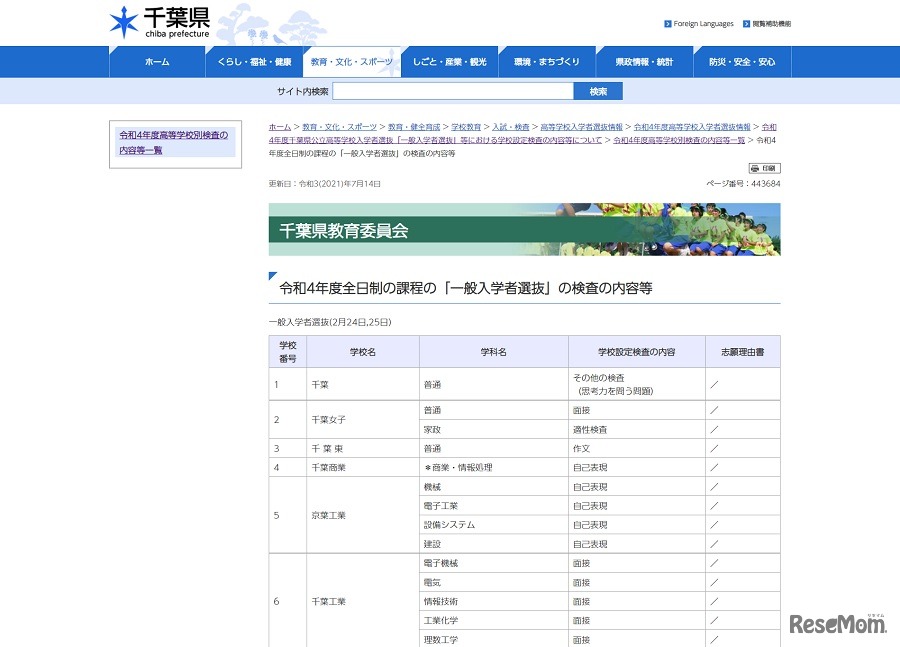Click the blue arrow icon beside 閲覧補助機能
Screen dimensions: 900x647
[x=747, y=23]
